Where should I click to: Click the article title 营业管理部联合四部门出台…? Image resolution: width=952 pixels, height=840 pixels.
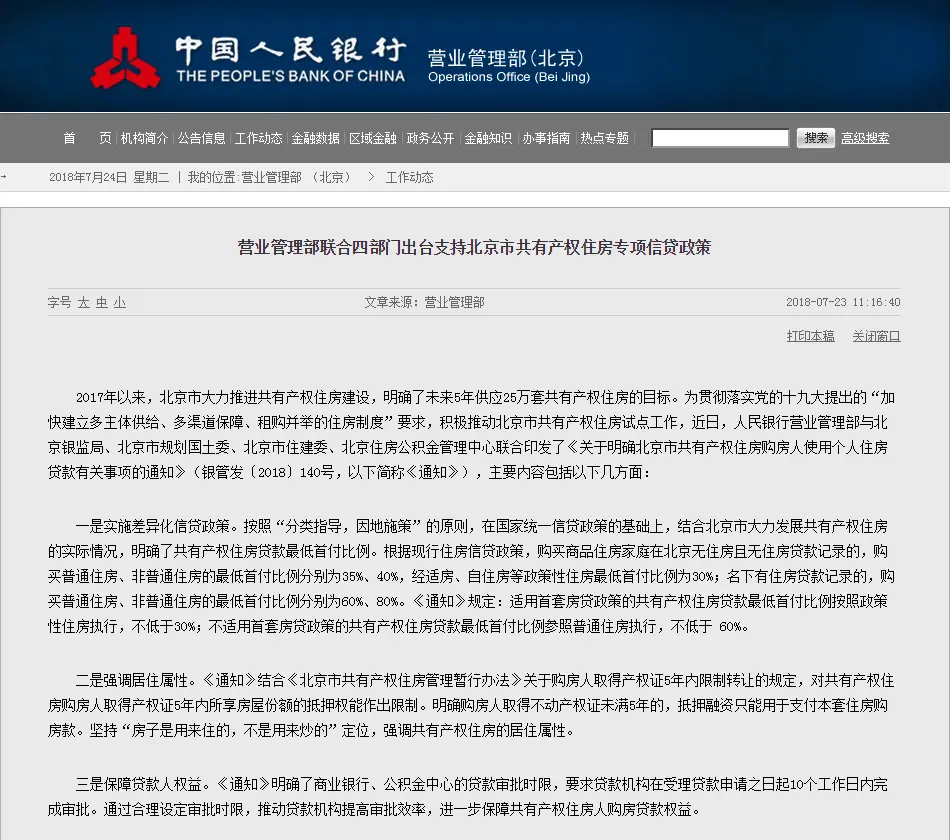pyautogui.click(x=474, y=248)
